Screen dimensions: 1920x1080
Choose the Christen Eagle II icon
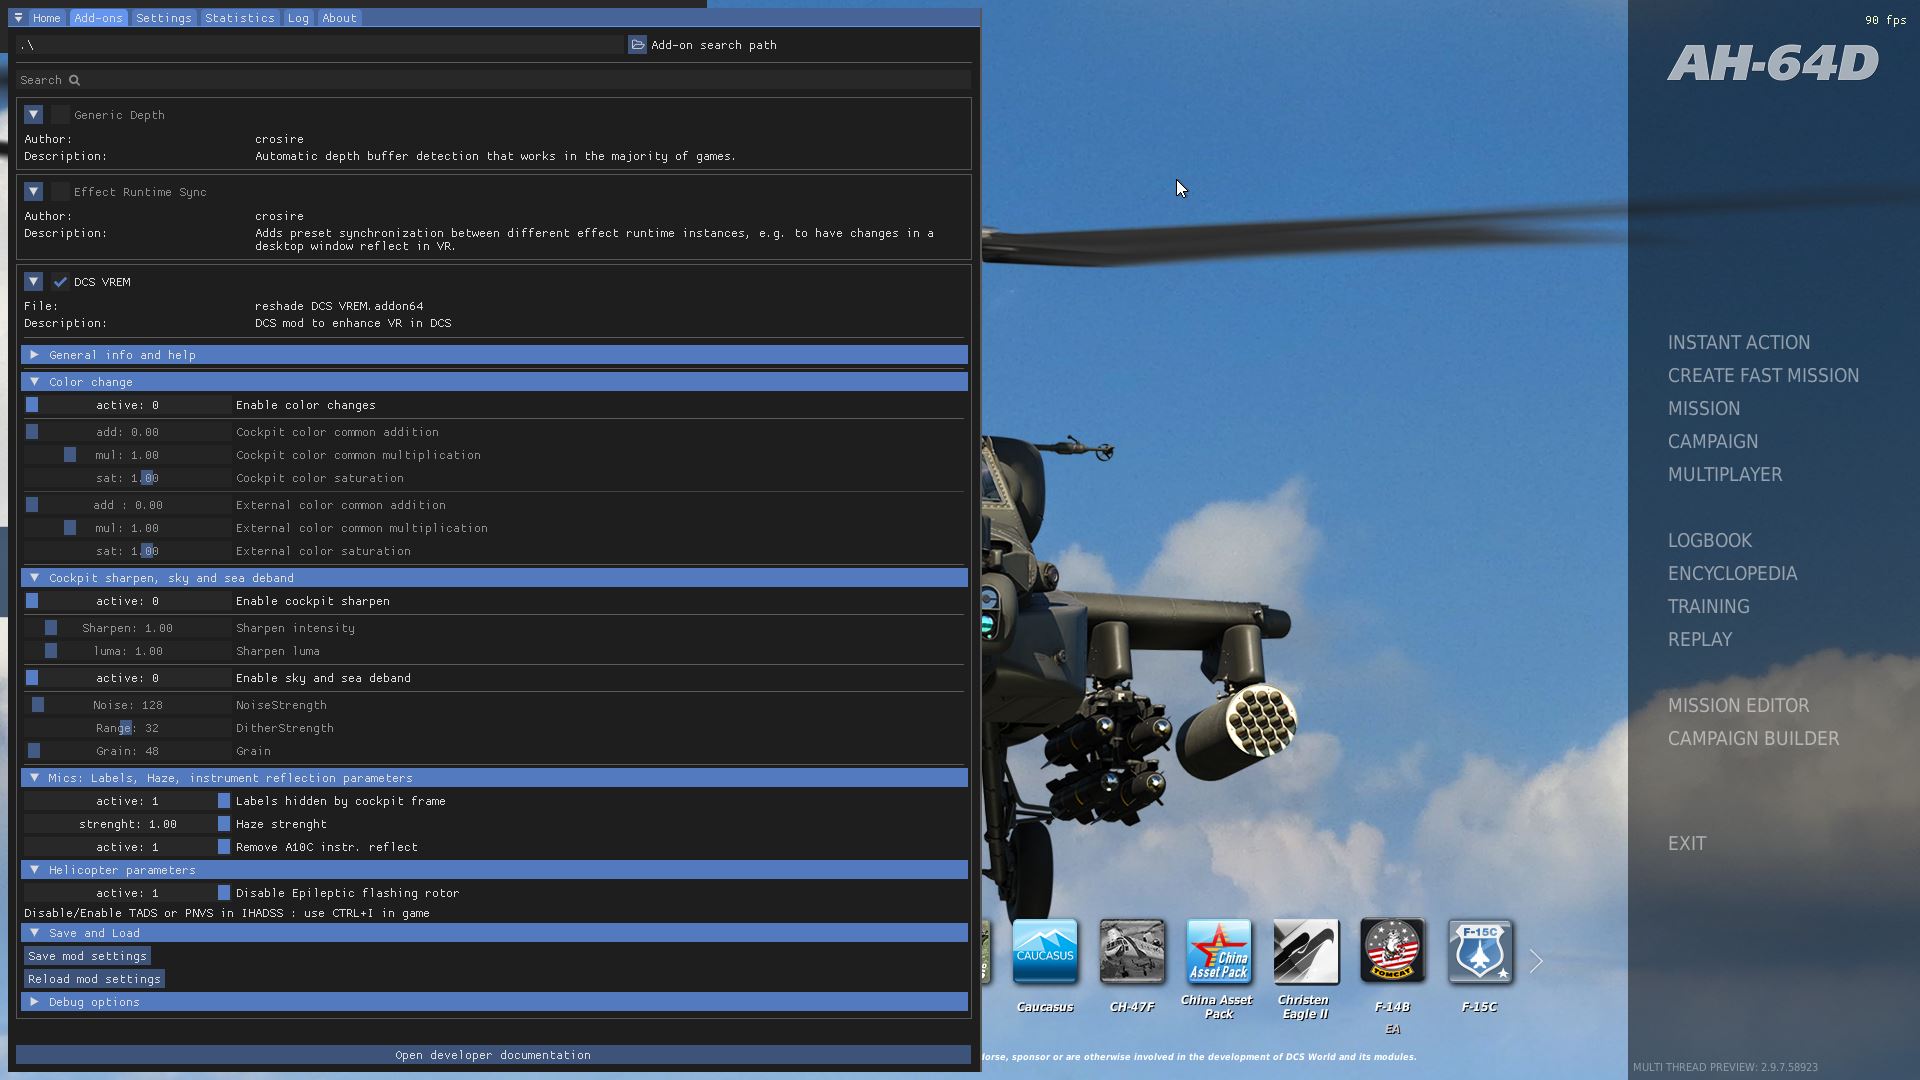[1305, 952]
